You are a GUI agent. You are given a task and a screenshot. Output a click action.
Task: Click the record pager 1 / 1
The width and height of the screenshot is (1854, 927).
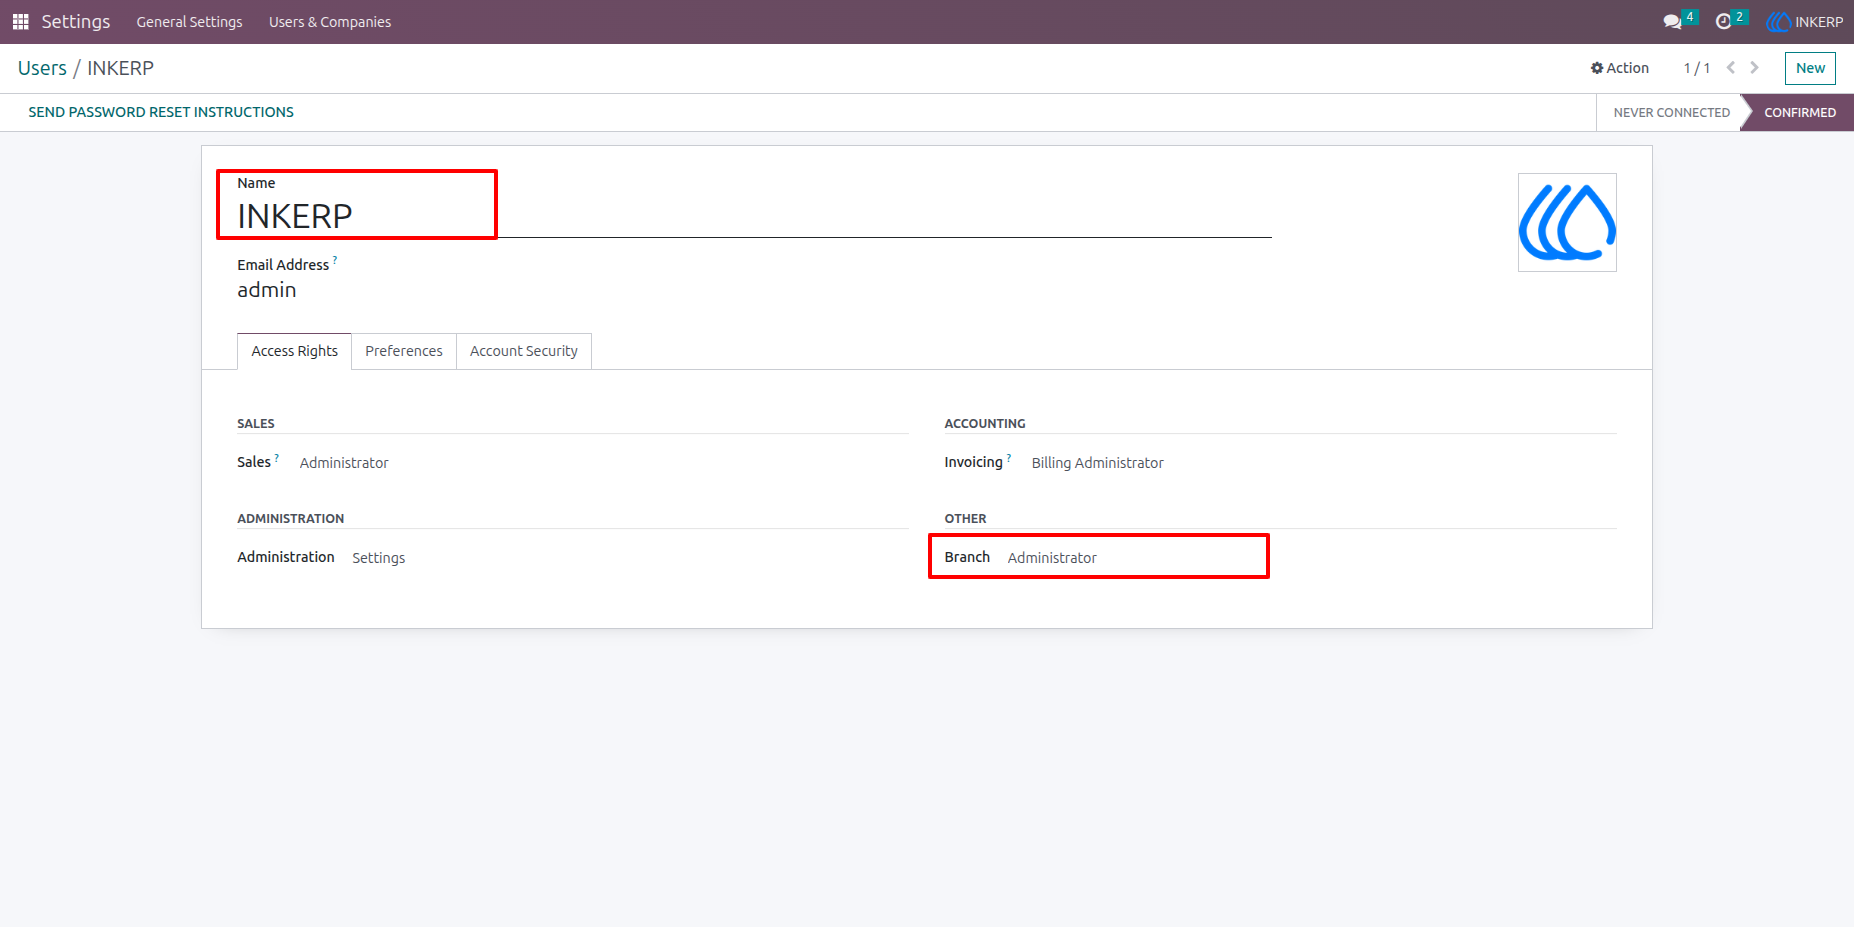1696,68
